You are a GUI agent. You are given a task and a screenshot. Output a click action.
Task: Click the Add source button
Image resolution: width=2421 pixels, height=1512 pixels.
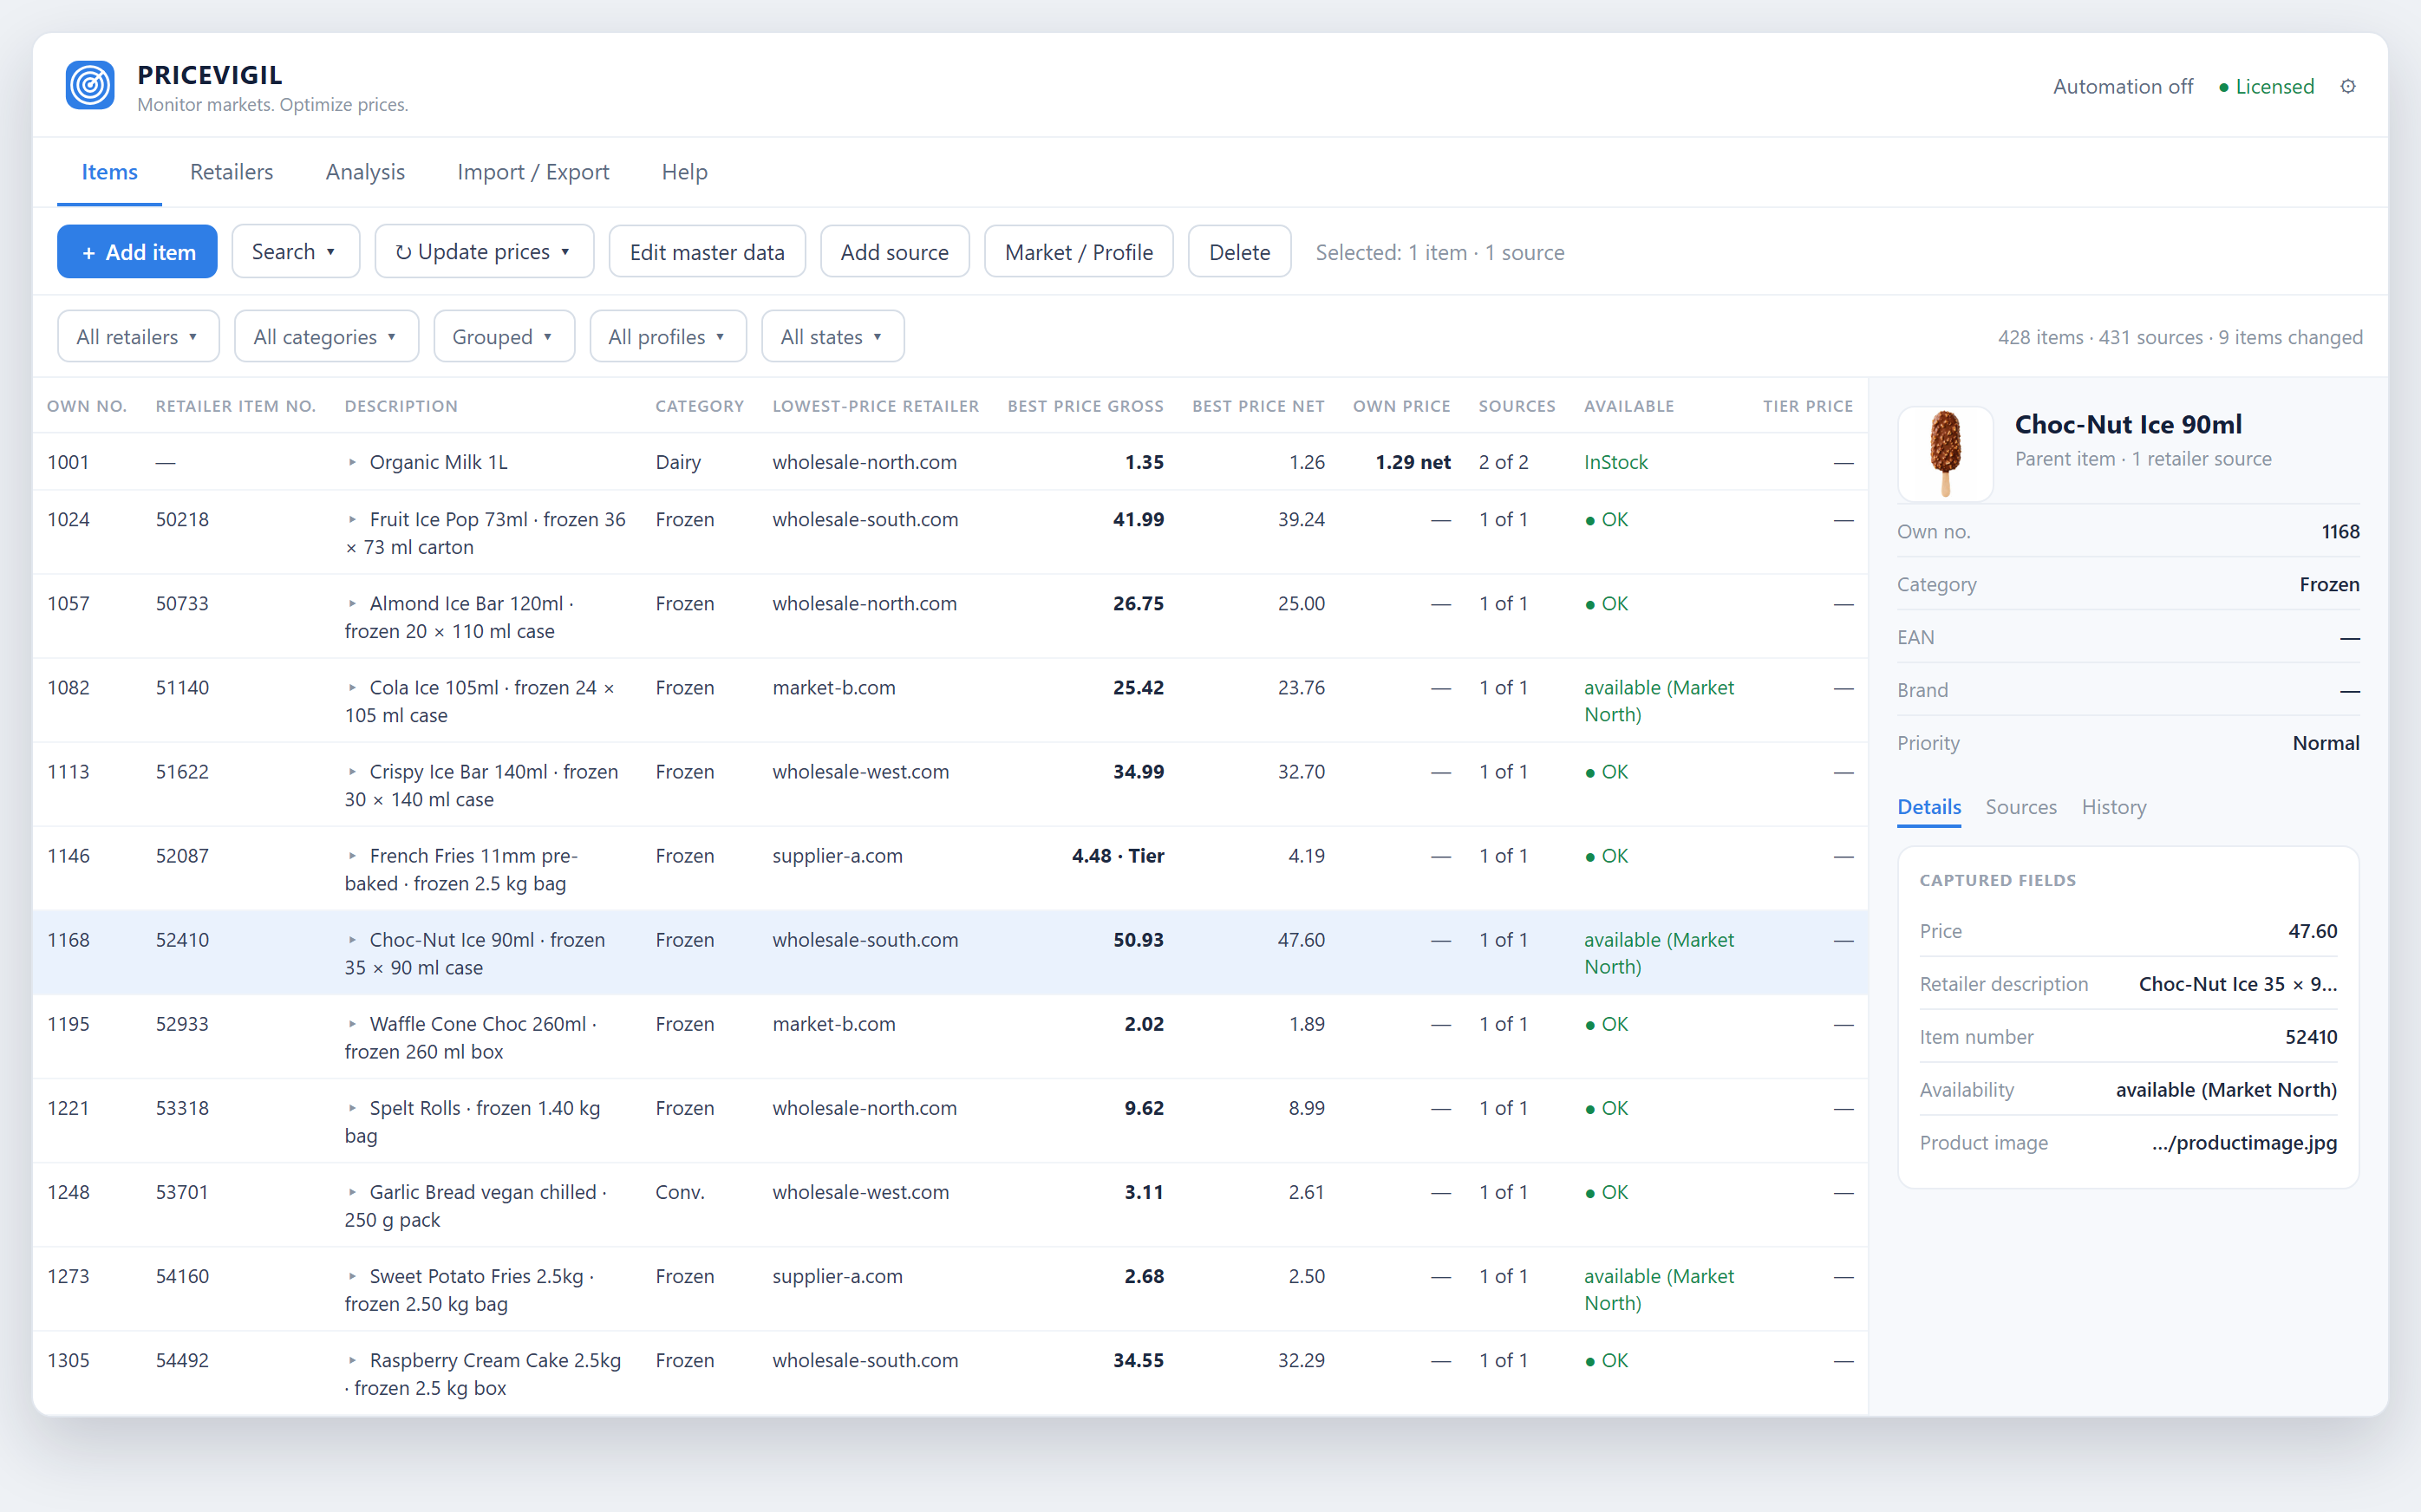tap(894, 252)
